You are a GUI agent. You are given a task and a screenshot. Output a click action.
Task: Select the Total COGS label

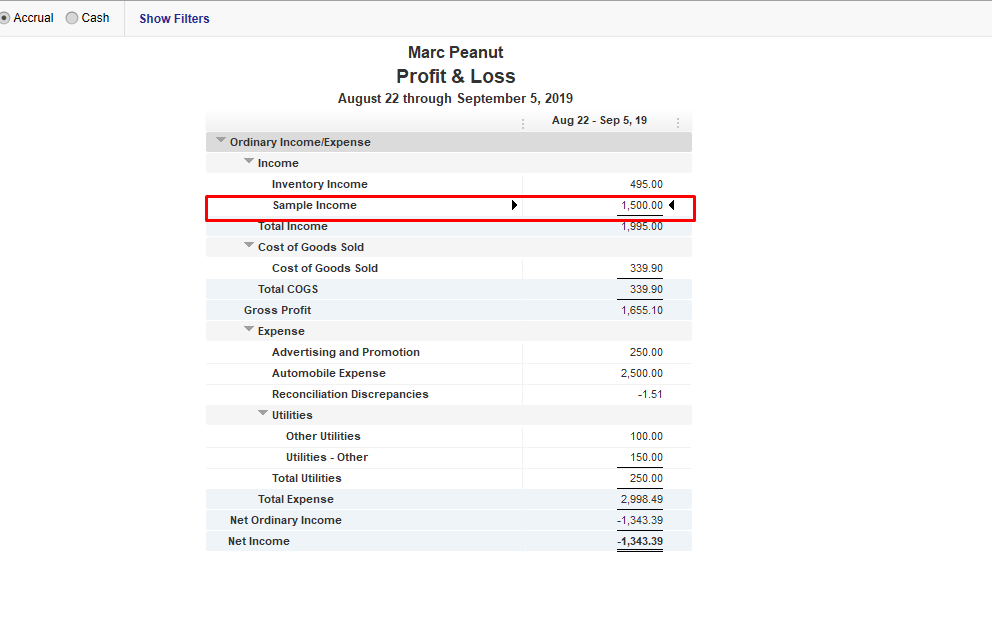tap(288, 289)
